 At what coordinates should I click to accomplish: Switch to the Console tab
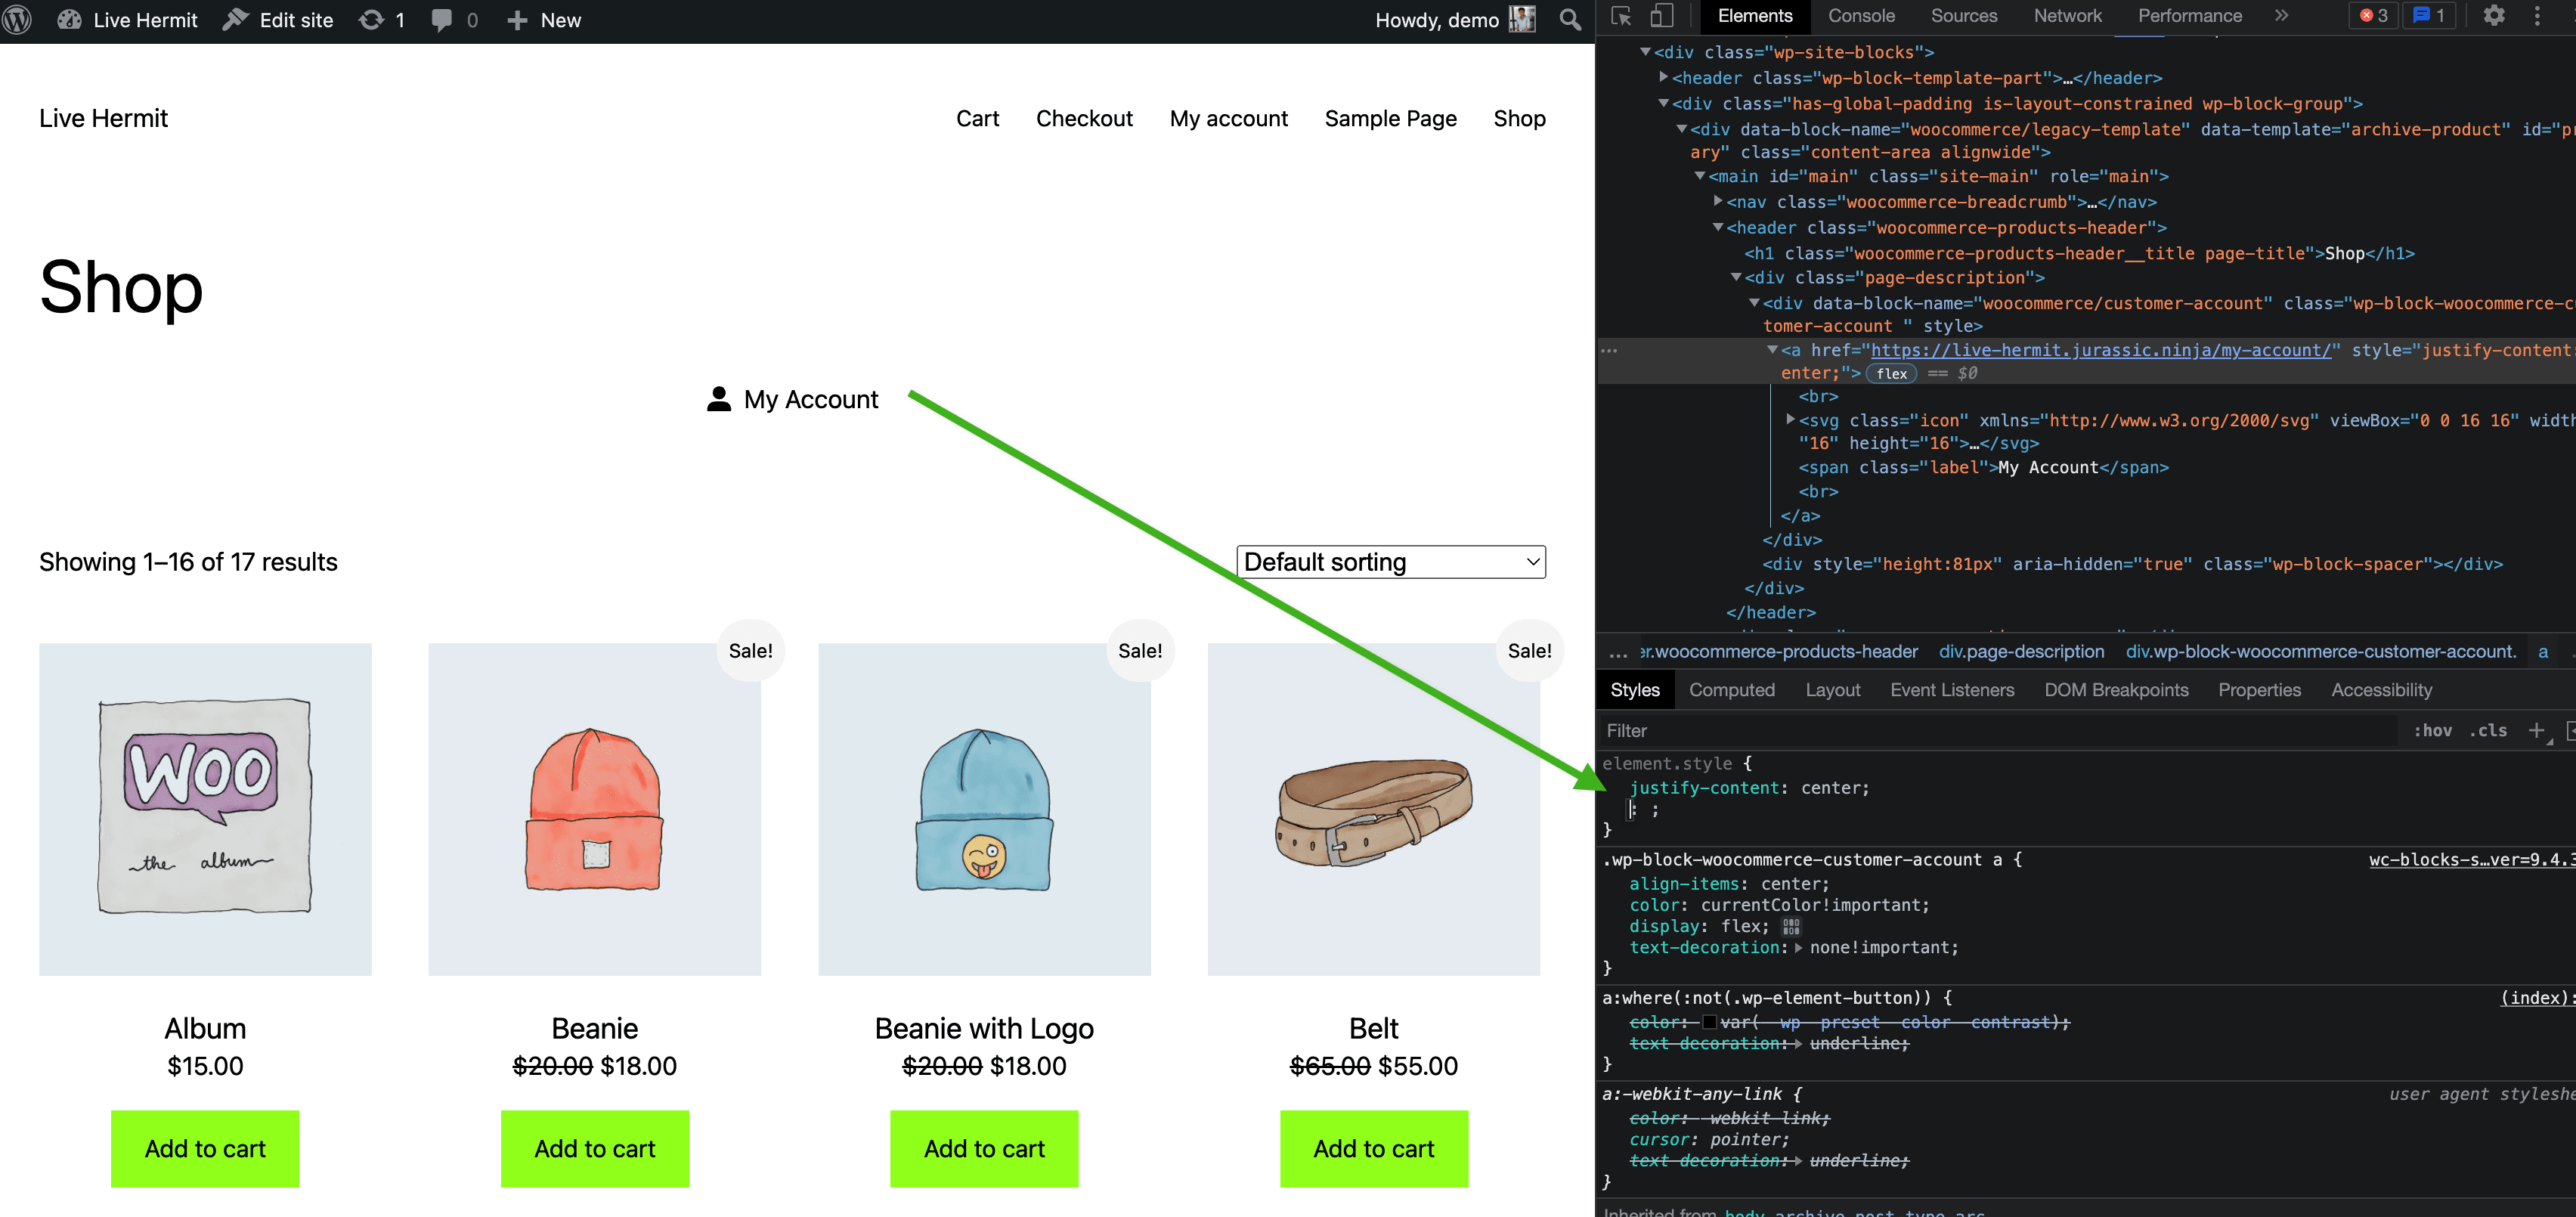click(1861, 15)
